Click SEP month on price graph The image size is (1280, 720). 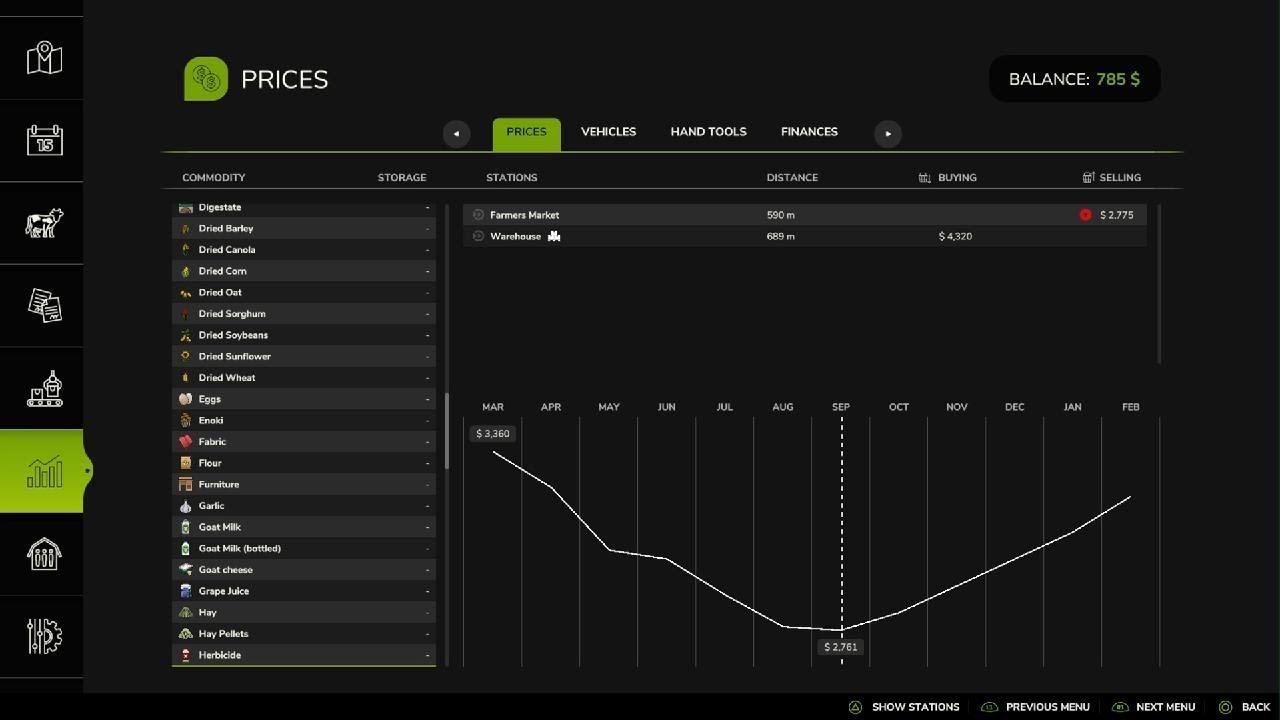click(841, 407)
